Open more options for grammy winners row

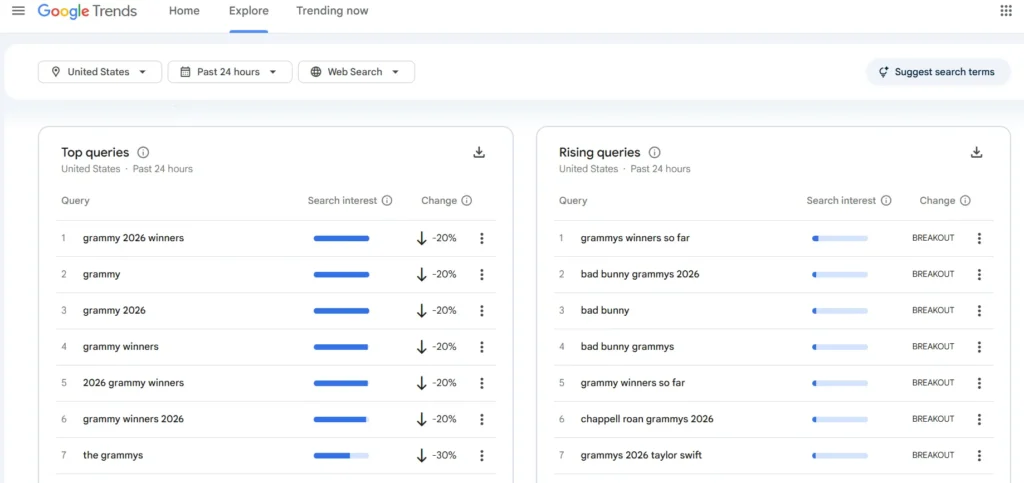[x=482, y=347]
